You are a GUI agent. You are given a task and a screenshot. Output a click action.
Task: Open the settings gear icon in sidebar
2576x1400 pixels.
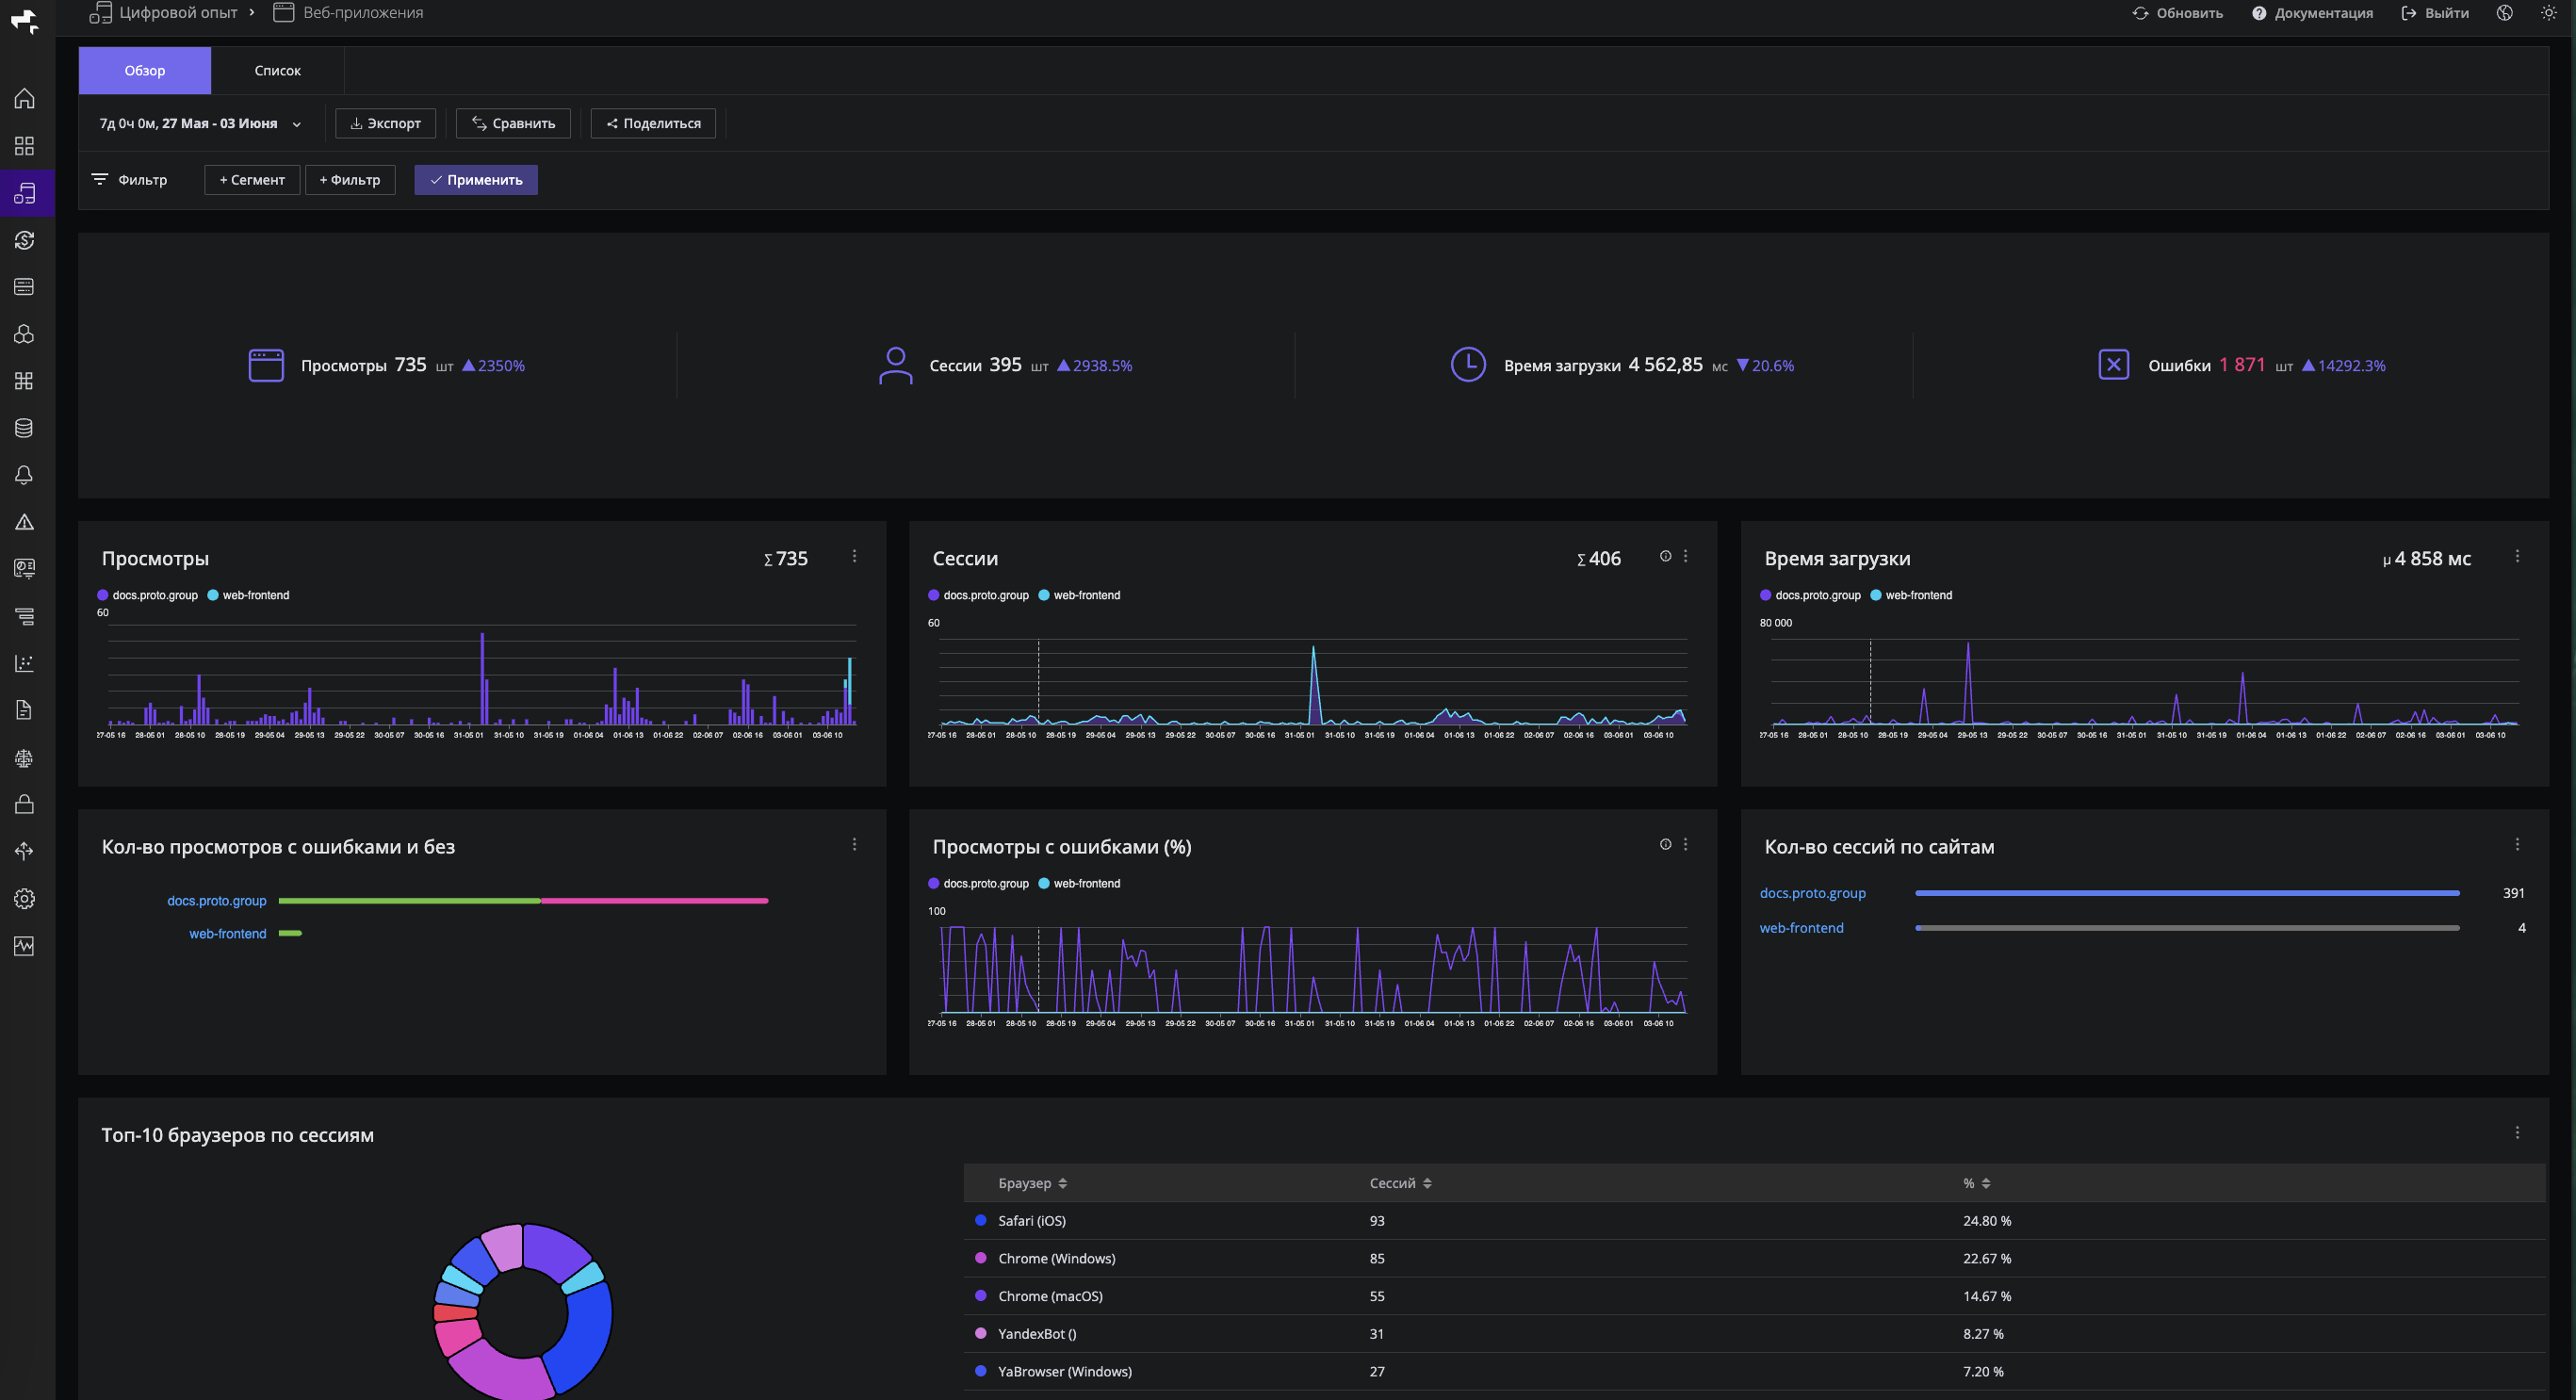24,898
